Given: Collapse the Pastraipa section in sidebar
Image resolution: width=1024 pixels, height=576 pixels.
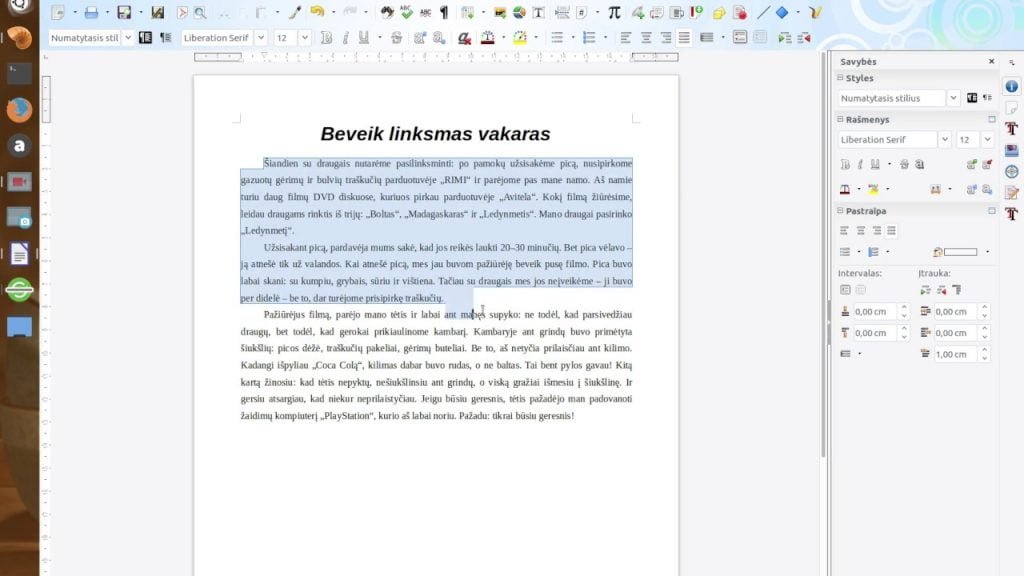Looking at the screenshot, I should pos(840,211).
